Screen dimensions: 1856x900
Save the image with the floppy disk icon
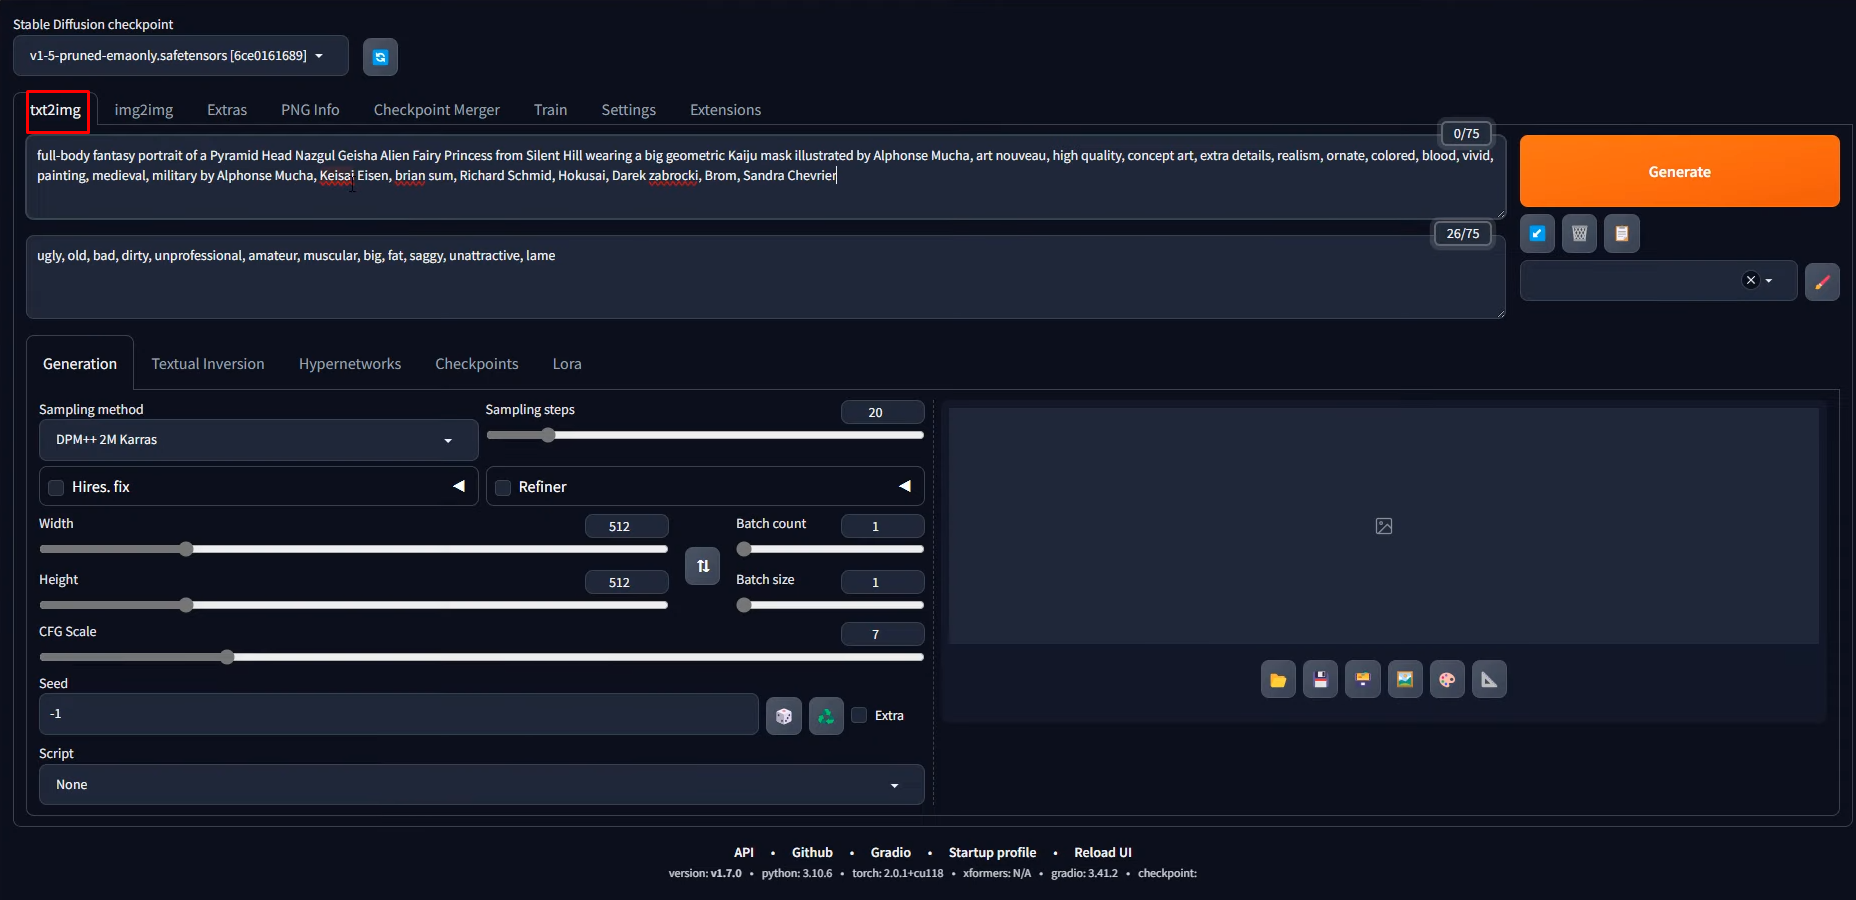(x=1320, y=680)
